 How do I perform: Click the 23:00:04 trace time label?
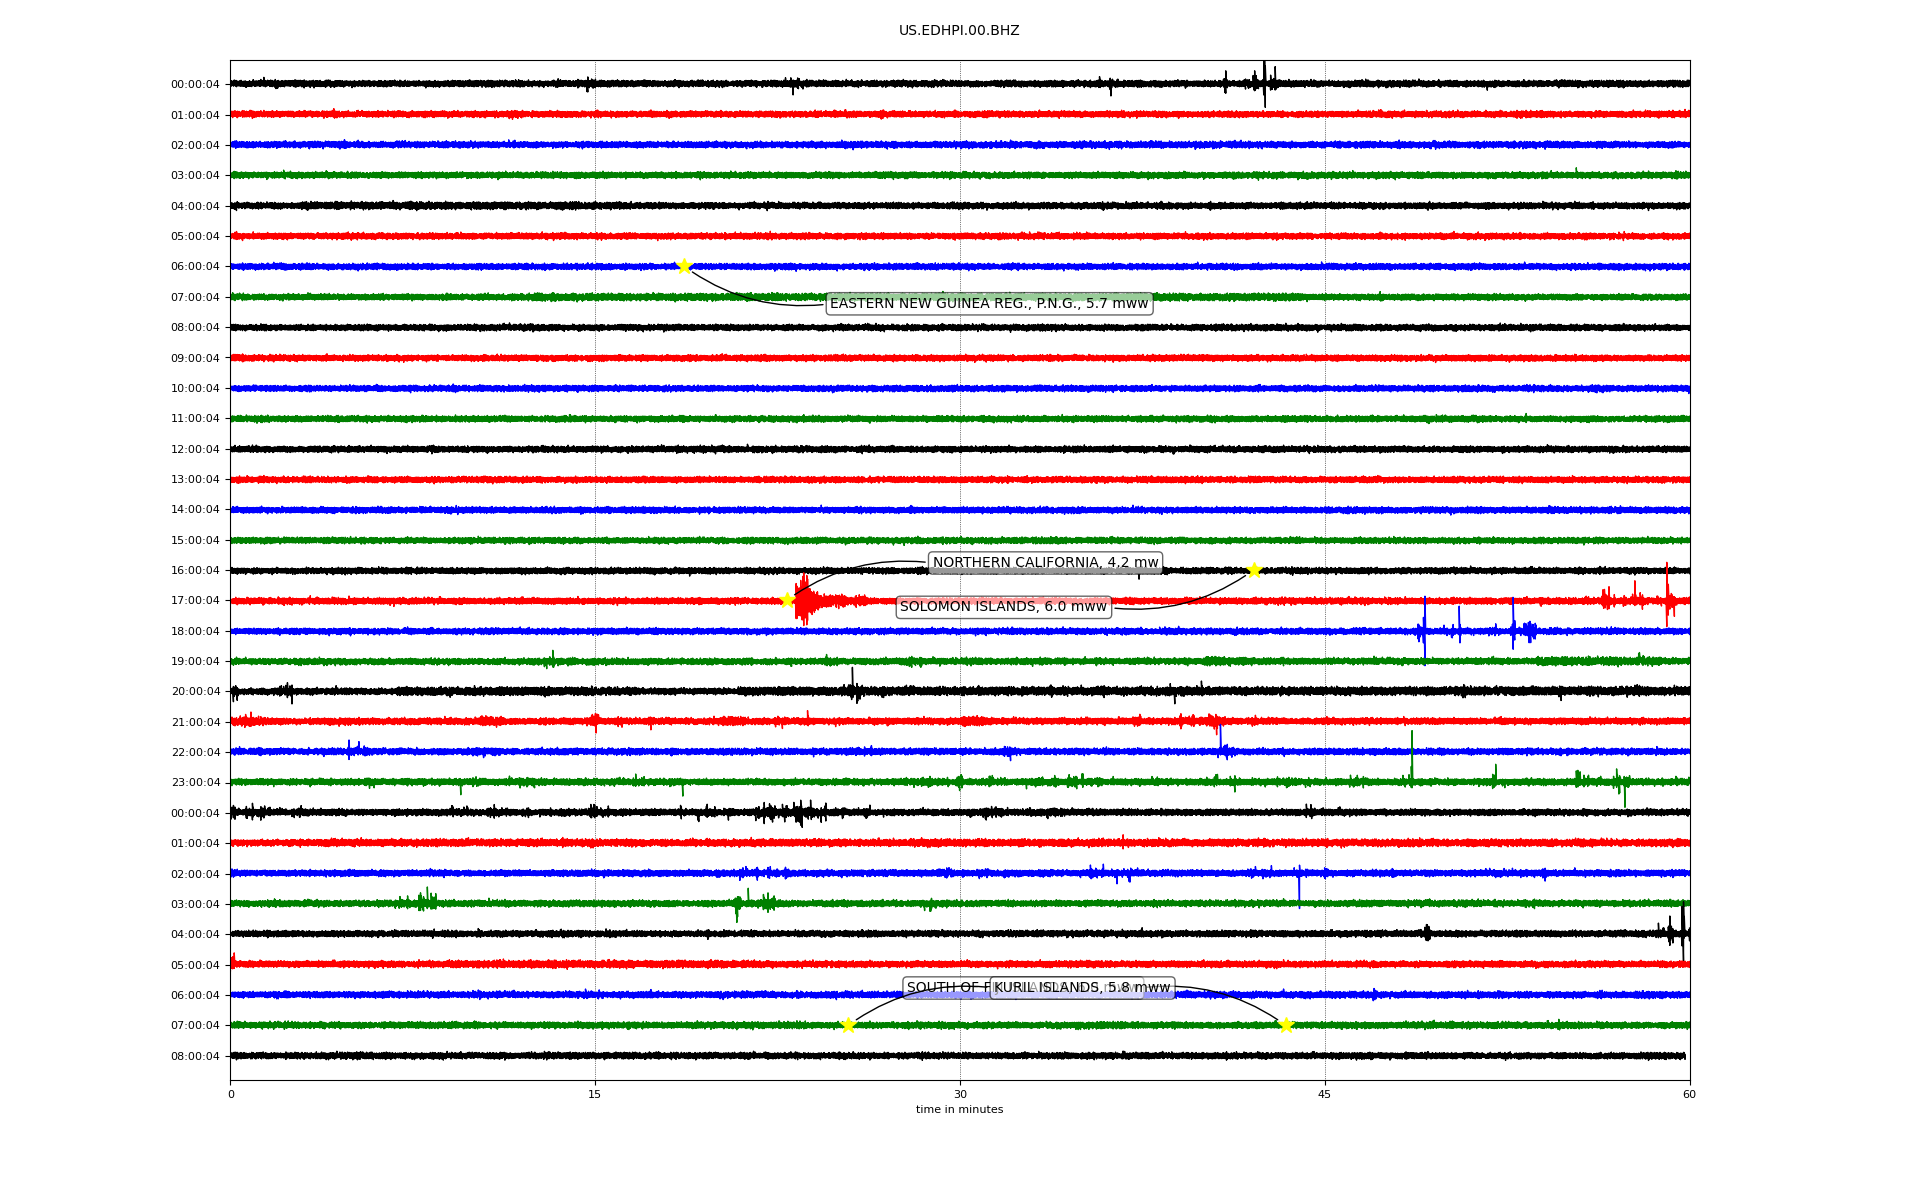tap(195, 783)
